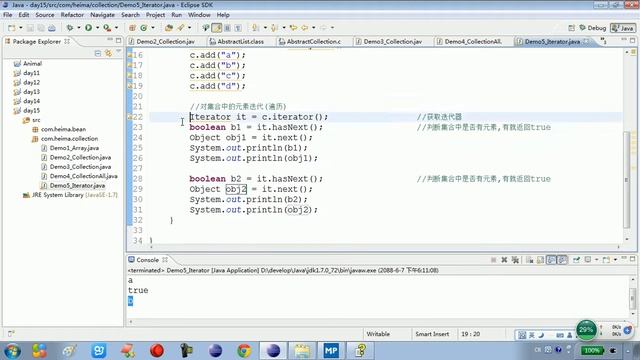This screenshot has height=360, width=640.
Task: Click the External Tools run icon
Action: coord(107,28)
